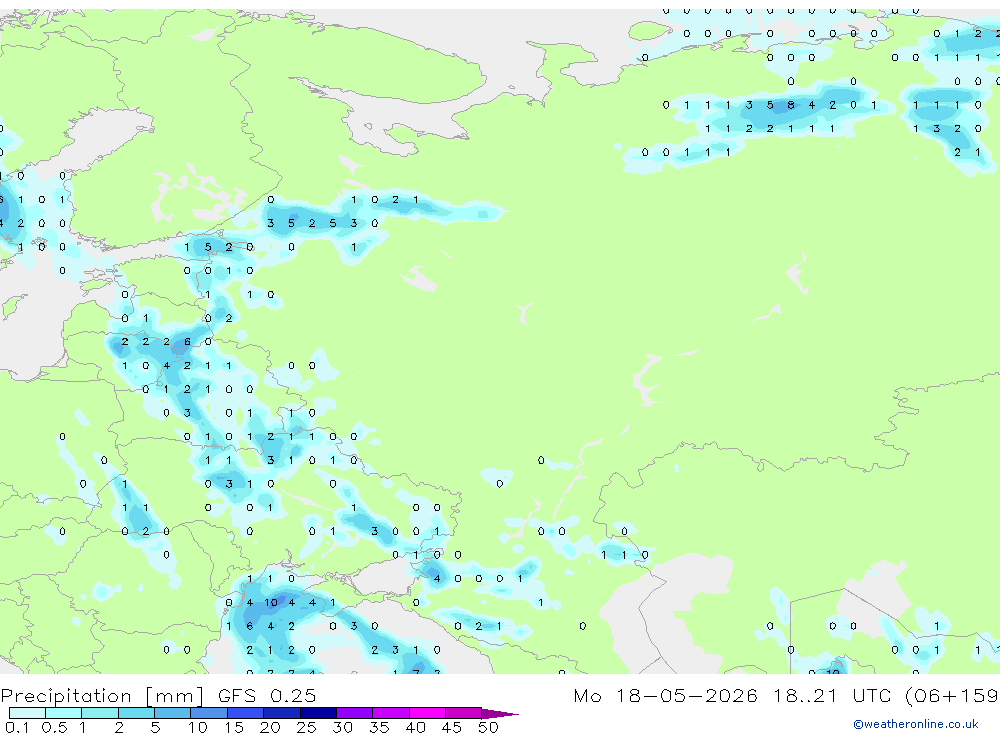1000x733 pixels.
Task: Click the "Precipitation [mm] GFS 0.25" title
Action: (158, 695)
